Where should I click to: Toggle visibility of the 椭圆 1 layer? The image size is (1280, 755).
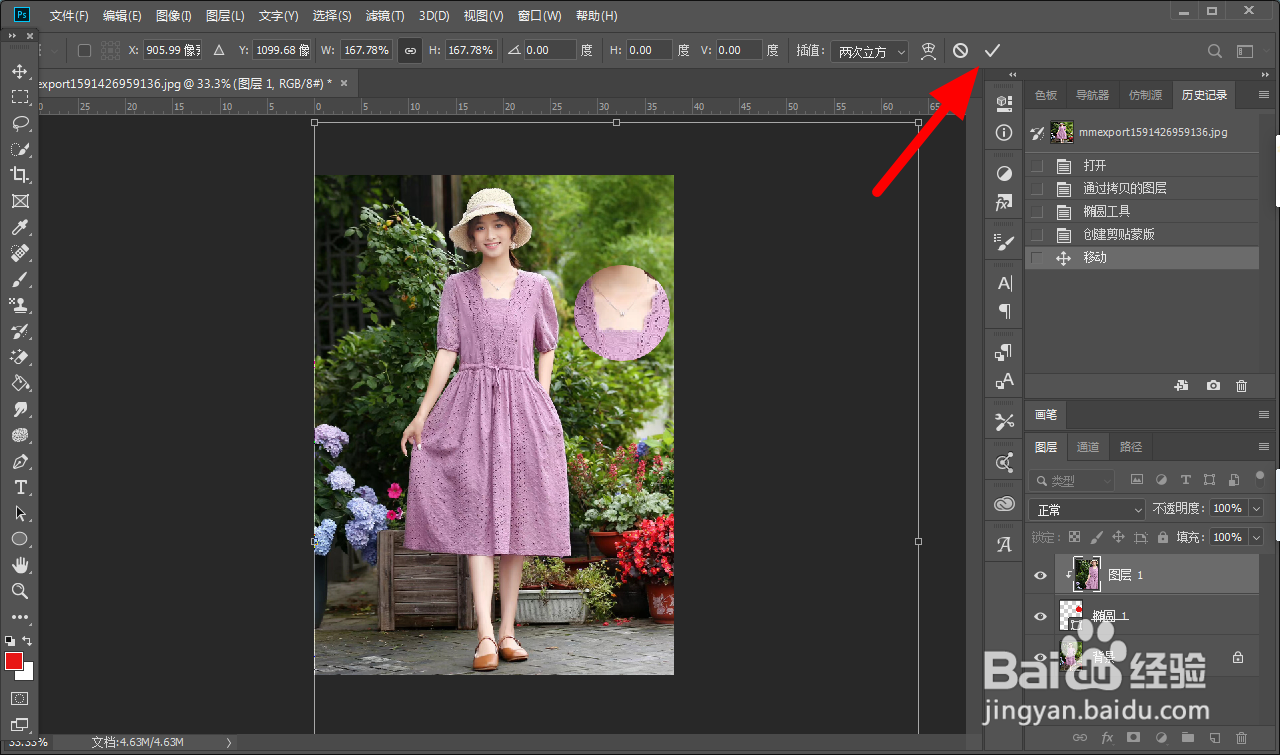[1040, 616]
